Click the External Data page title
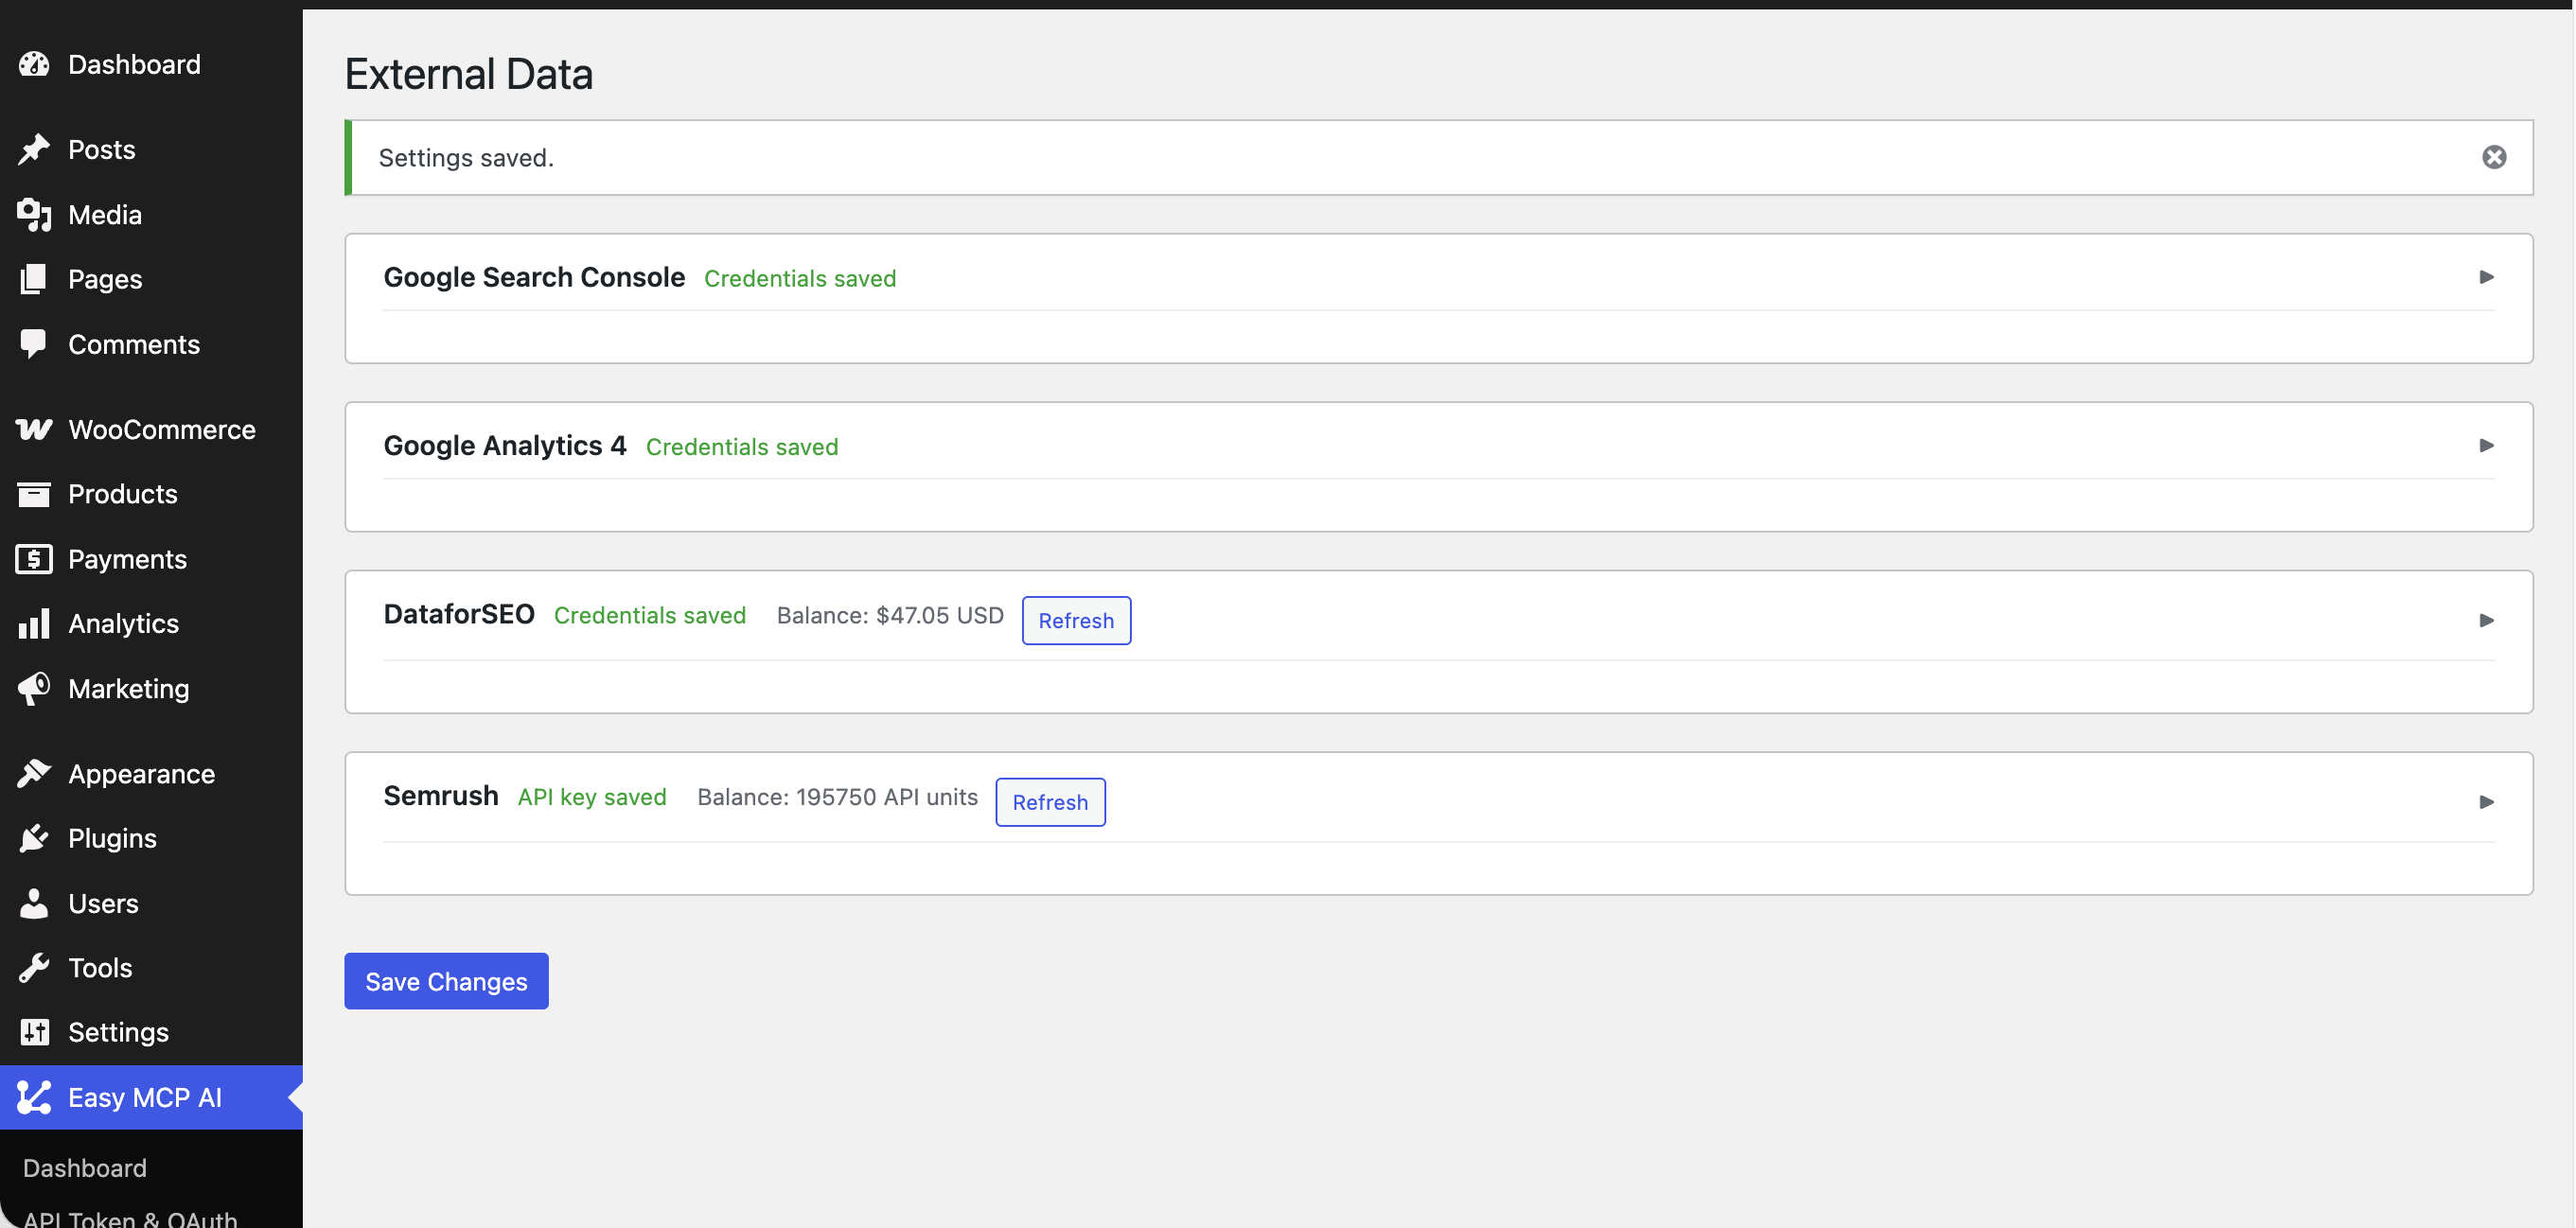Image resolution: width=2576 pixels, height=1228 pixels. pyautogui.click(x=469, y=74)
